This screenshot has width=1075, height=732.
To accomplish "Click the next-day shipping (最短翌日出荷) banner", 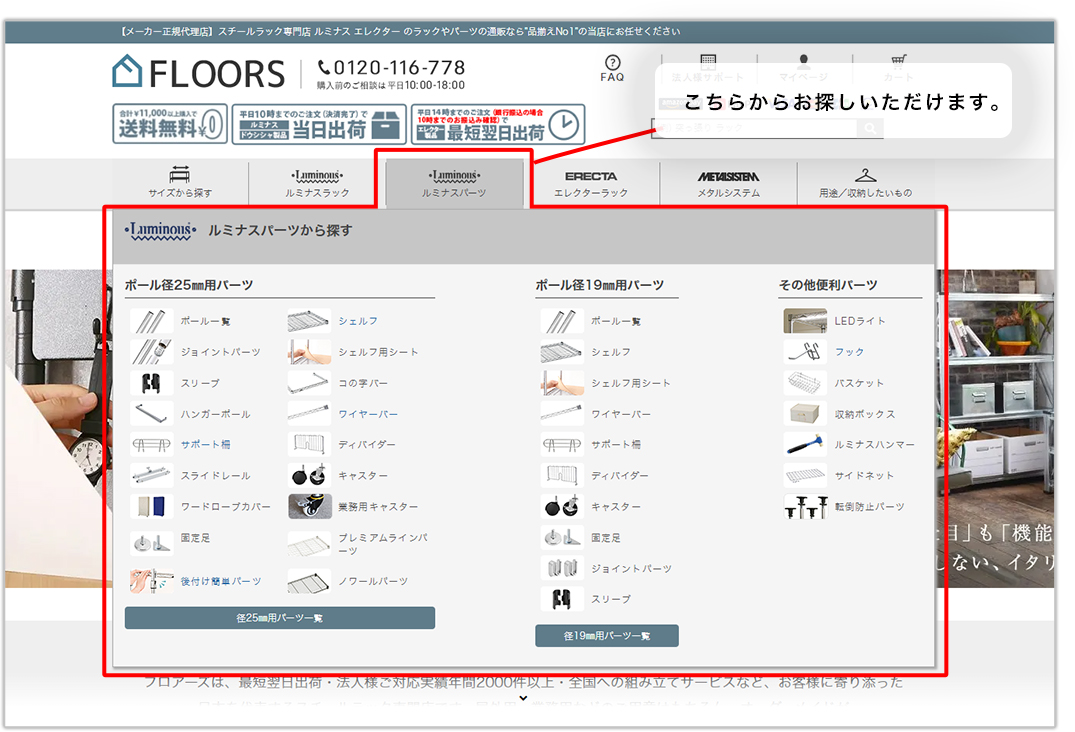I will [498, 123].
